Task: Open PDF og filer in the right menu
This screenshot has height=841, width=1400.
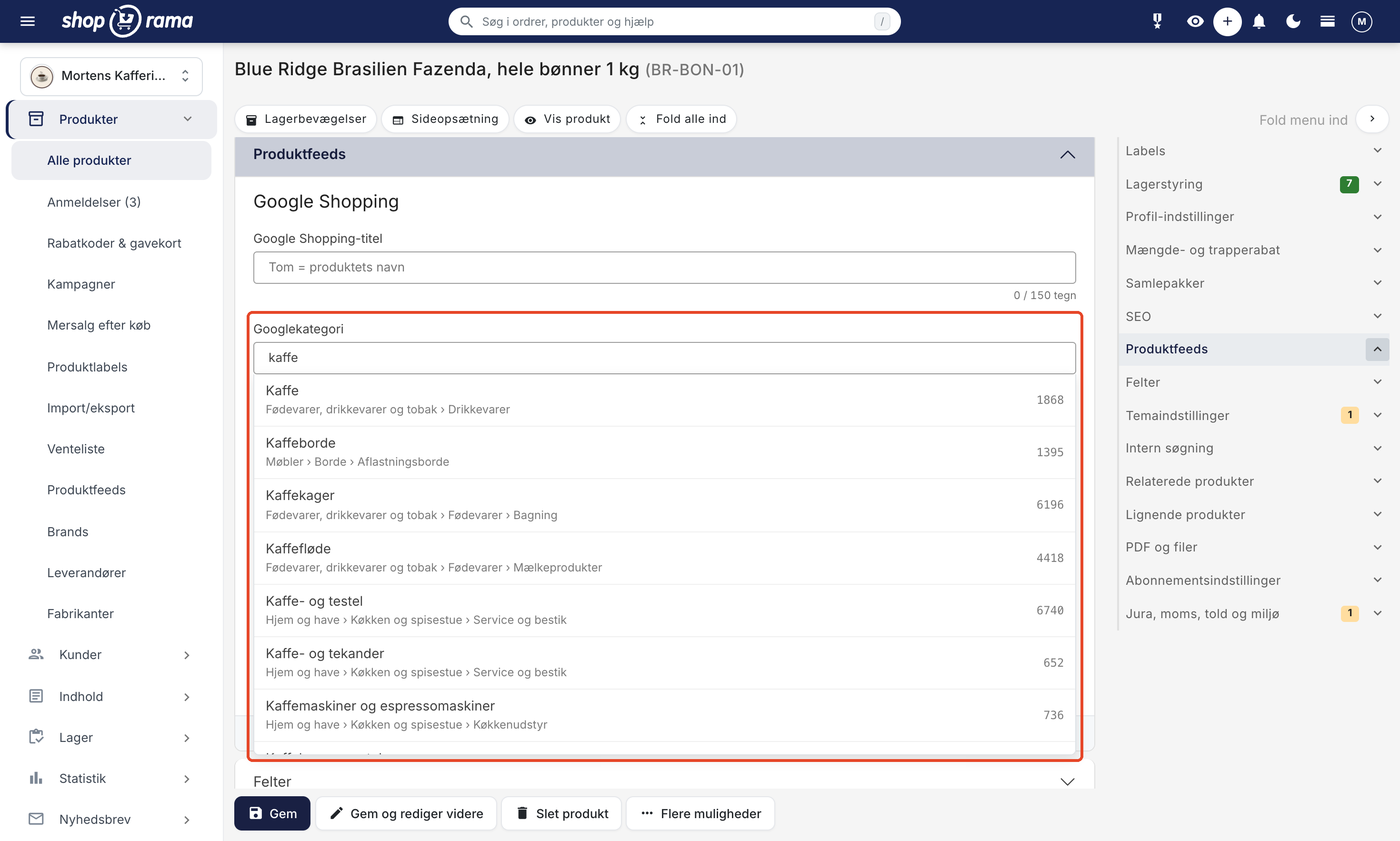Action: [x=1254, y=547]
